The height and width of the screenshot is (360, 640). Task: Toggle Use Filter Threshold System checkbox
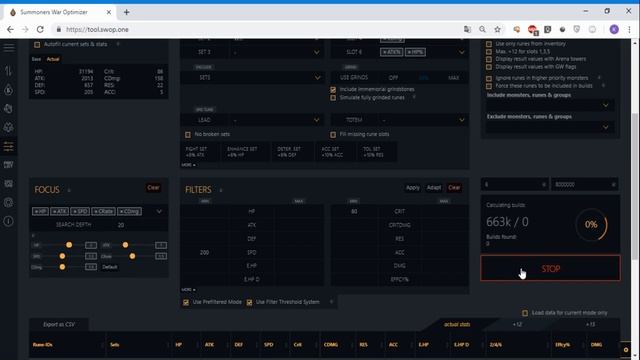(249, 302)
